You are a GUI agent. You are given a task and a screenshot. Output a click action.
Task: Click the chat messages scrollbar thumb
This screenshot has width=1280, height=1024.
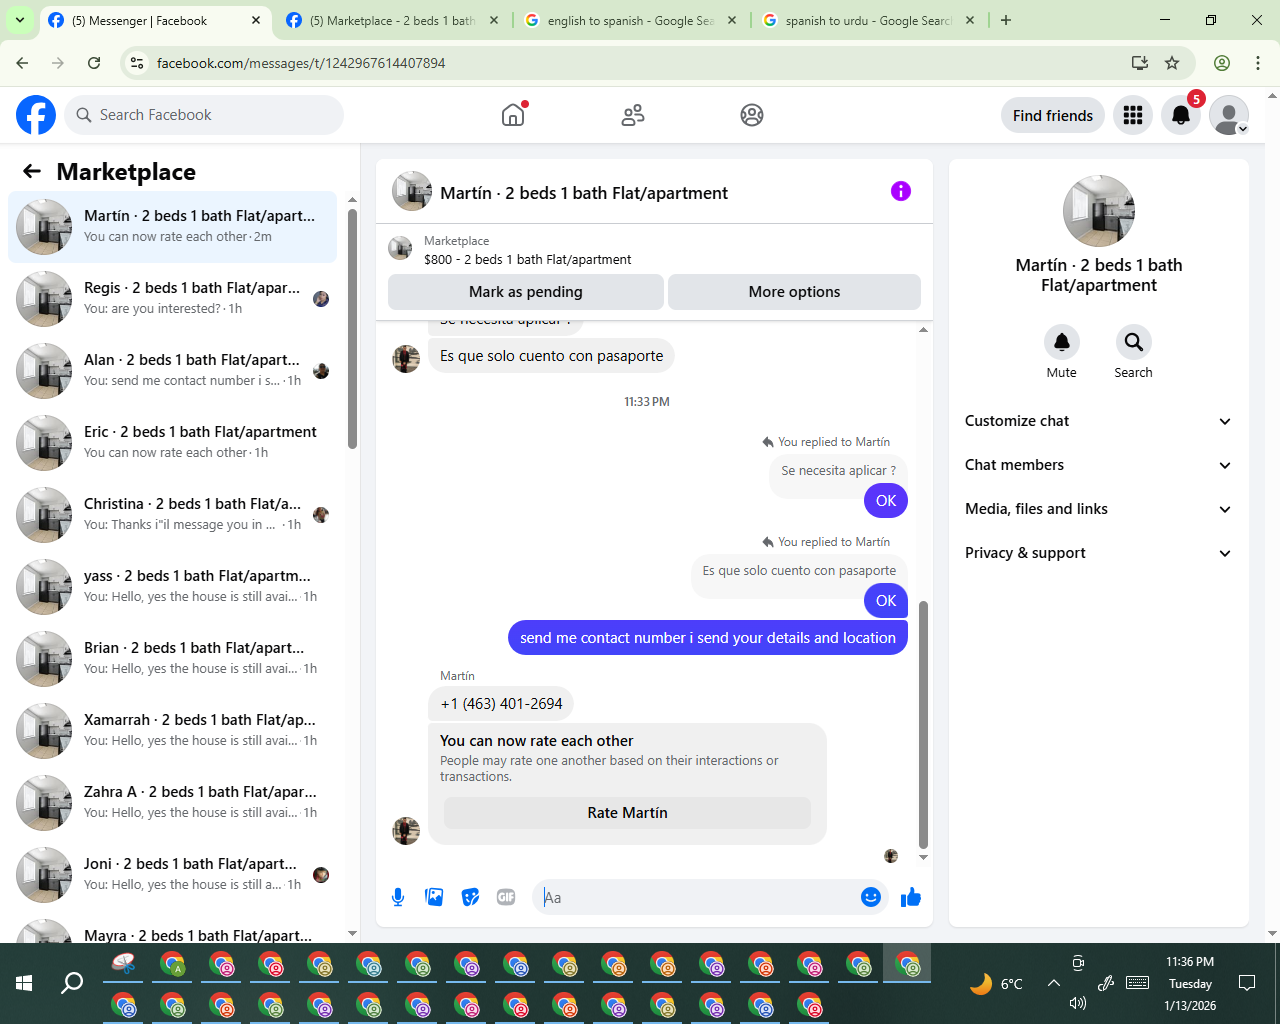[923, 725]
